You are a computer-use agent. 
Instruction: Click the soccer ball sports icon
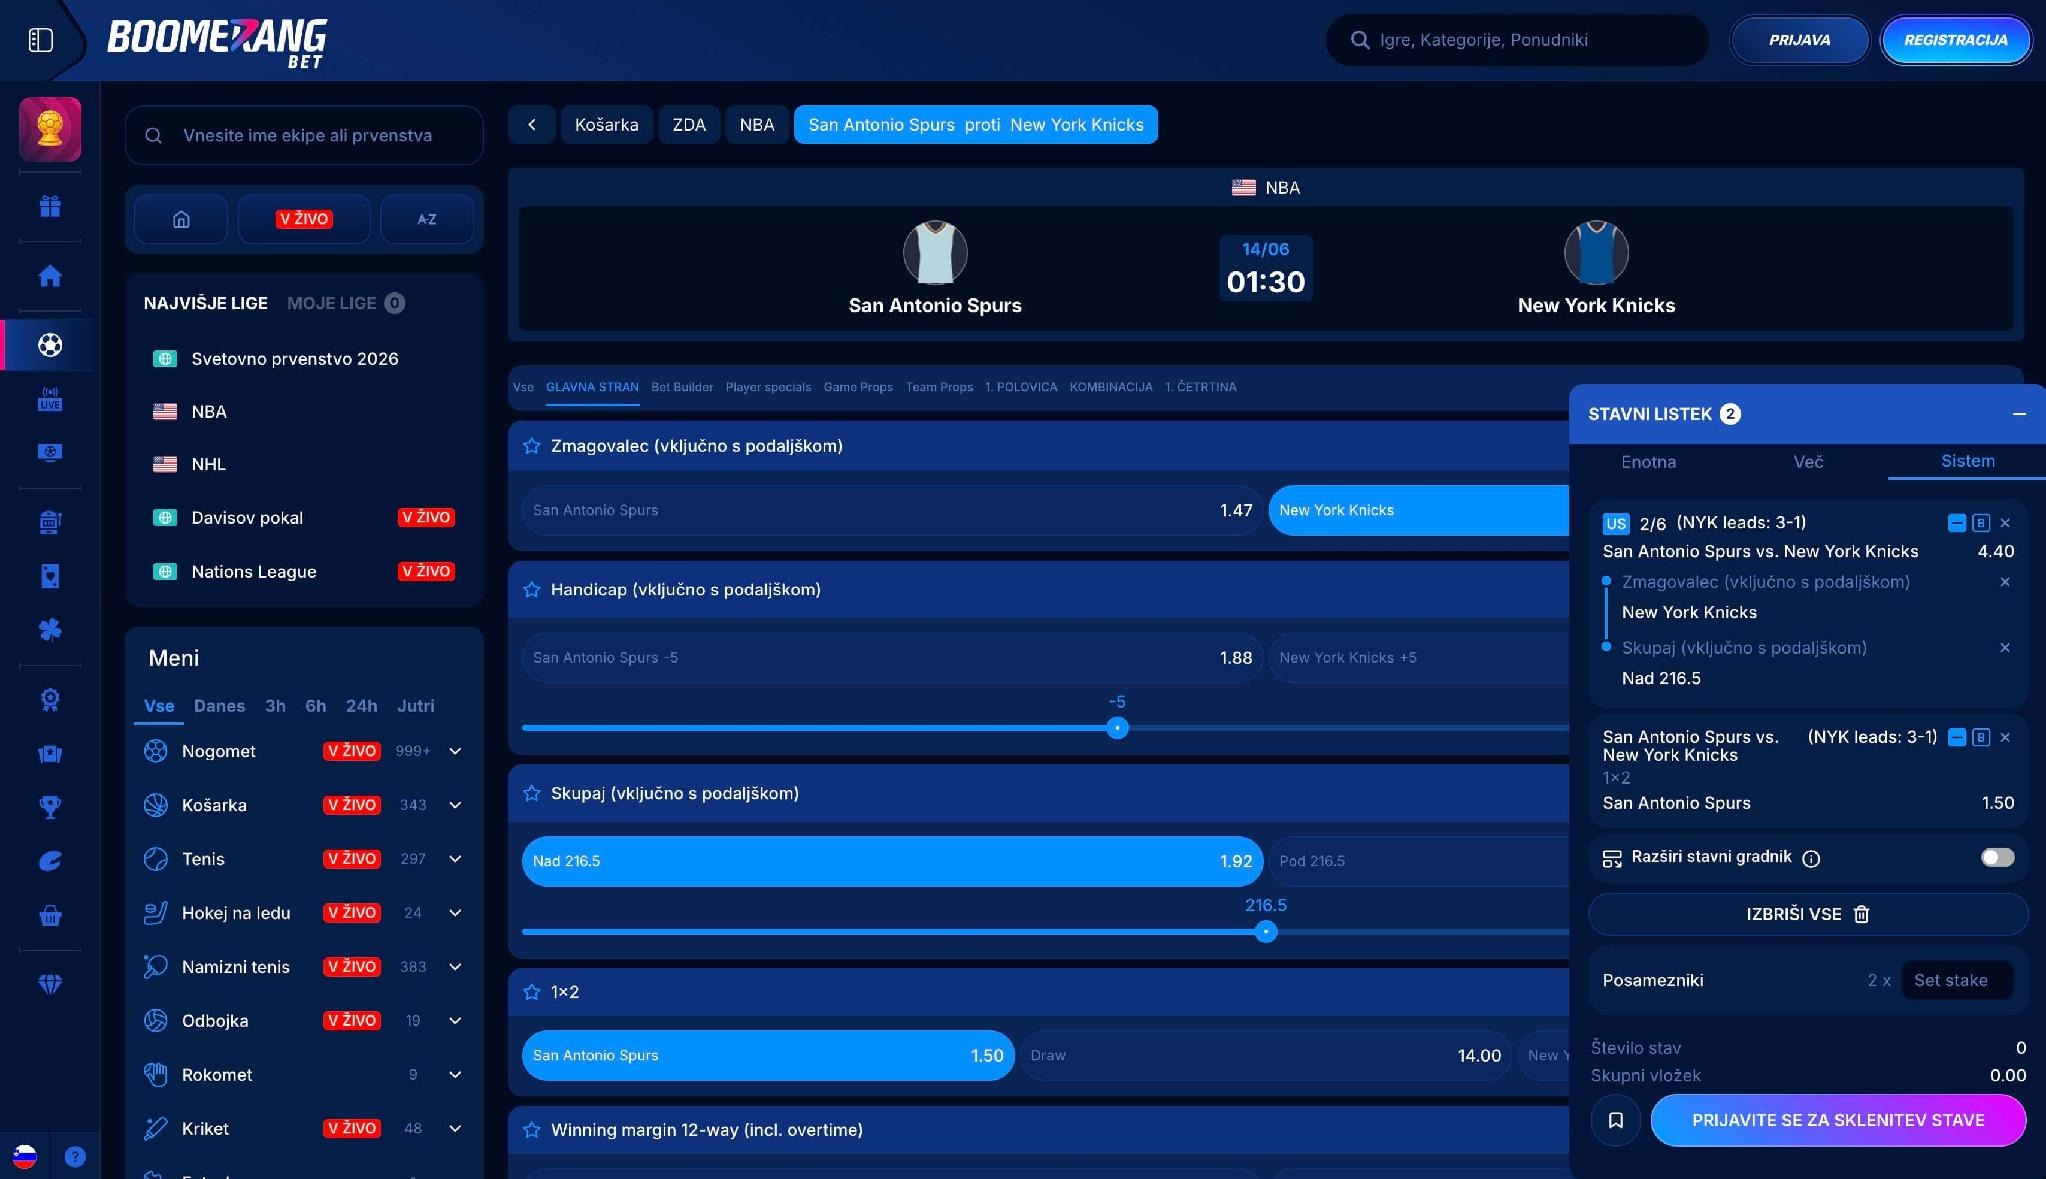[50, 345]
